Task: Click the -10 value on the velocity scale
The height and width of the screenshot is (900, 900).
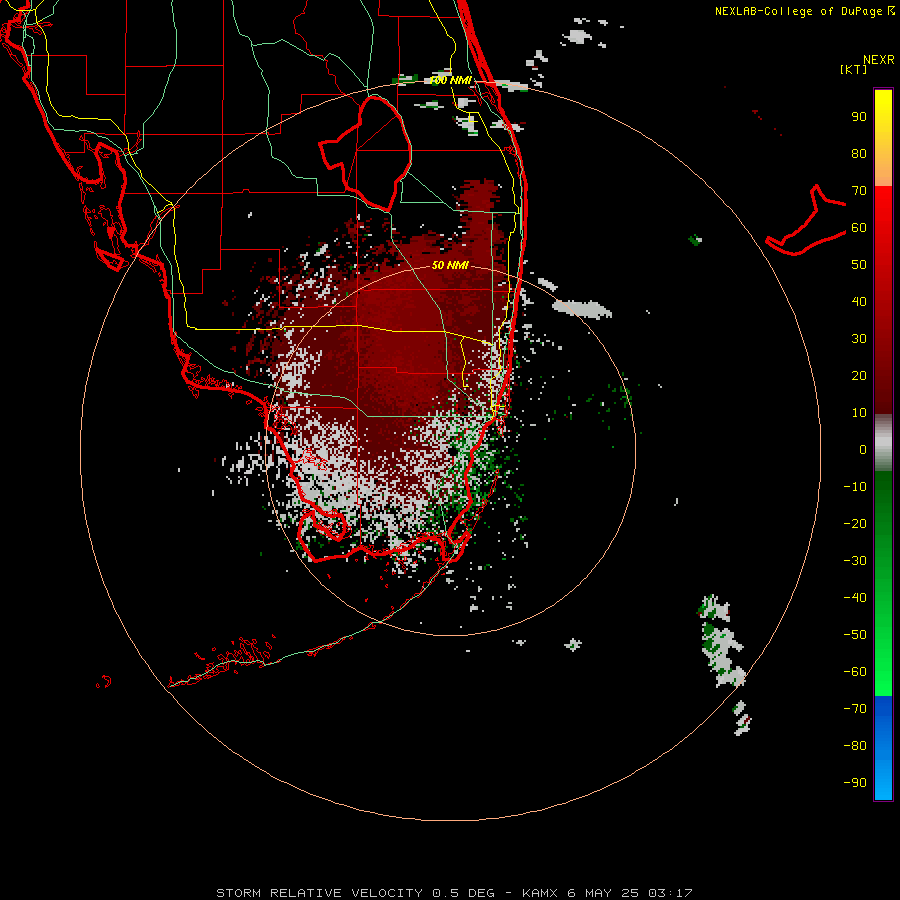Action: pyautogui.click(x=855, y=487)
